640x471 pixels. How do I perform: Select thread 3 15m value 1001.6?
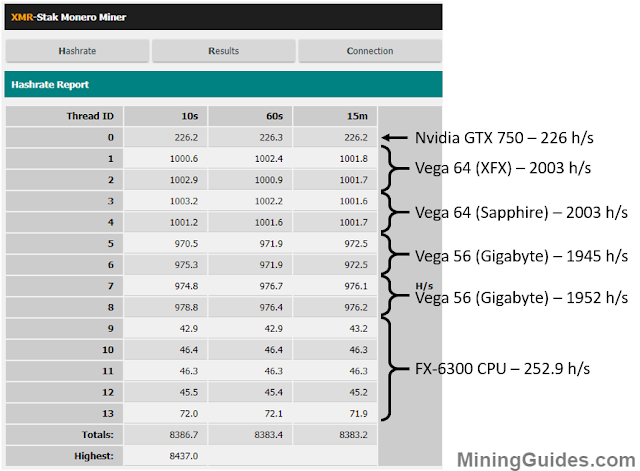click(354, 201)
